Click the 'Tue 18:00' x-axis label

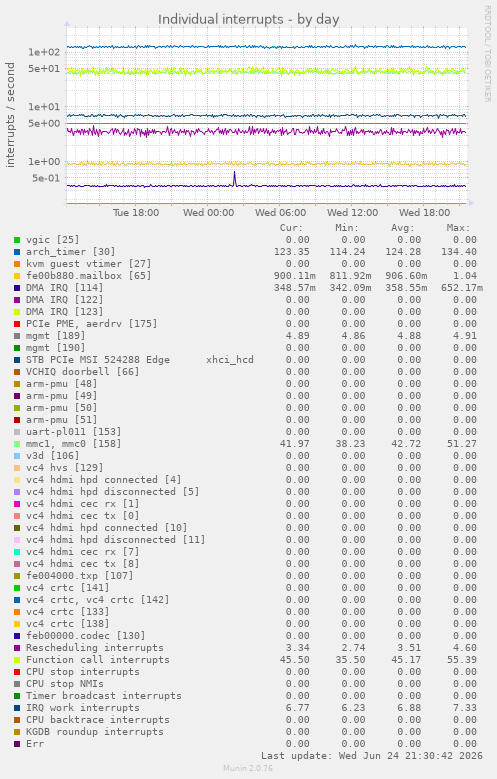[136, 213]
